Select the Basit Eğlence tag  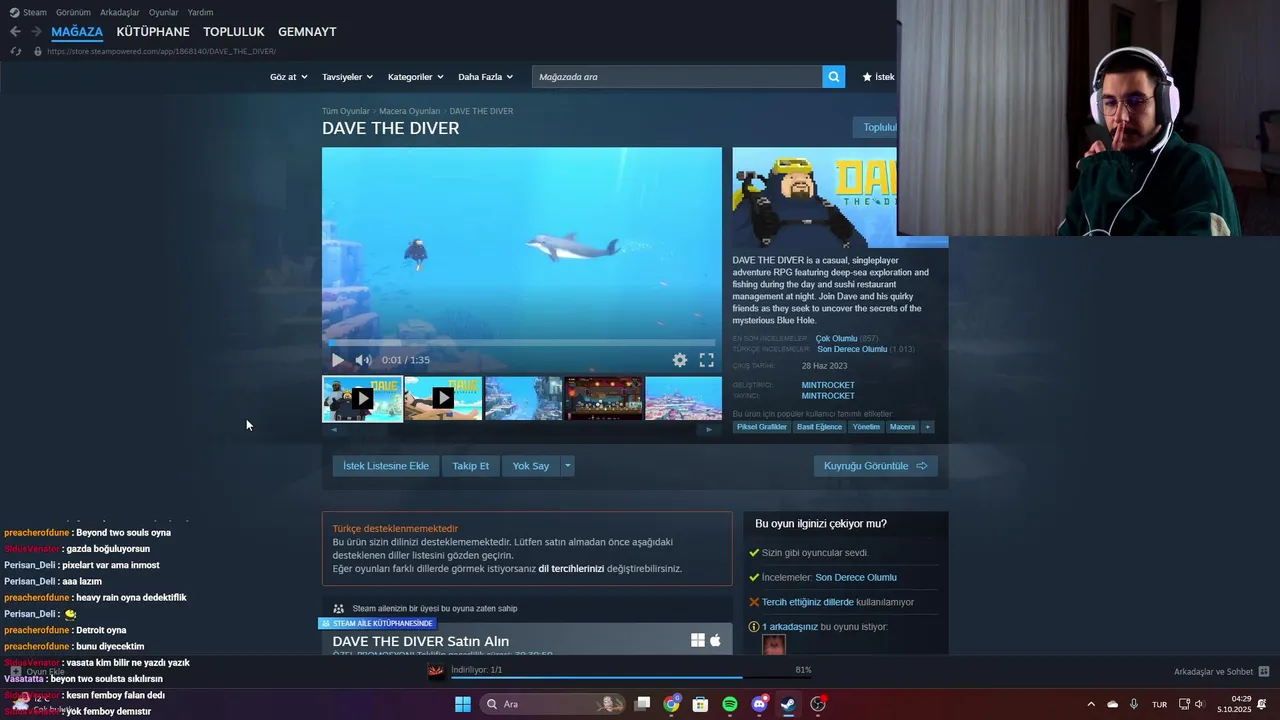pos(819,427)
